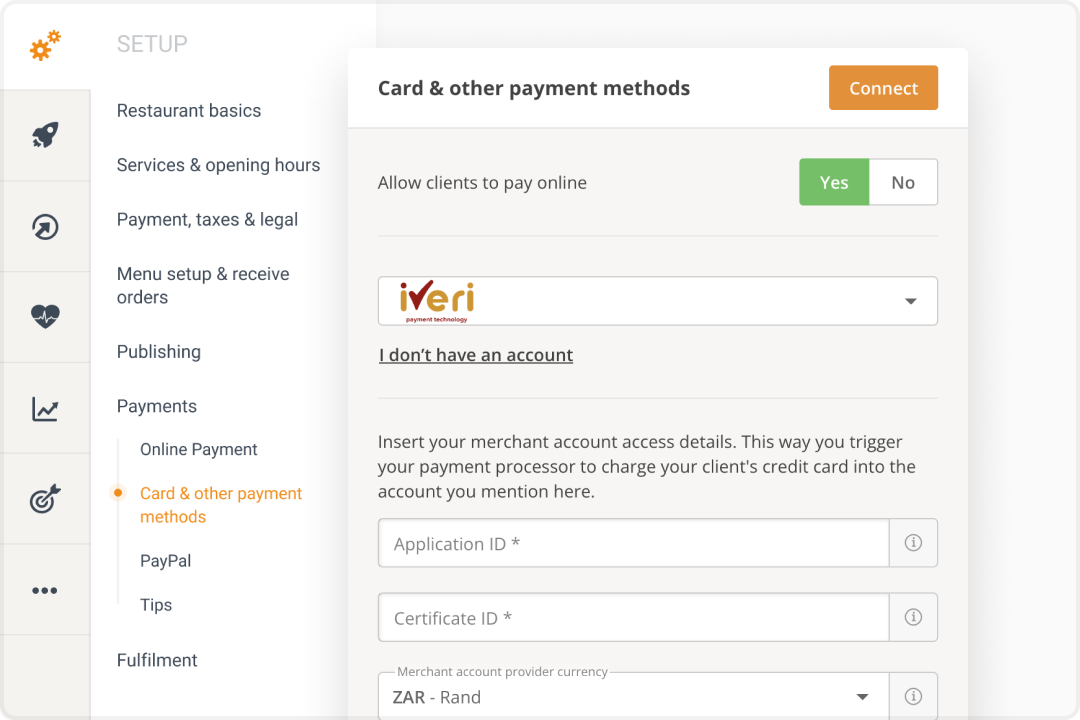The height and width of the screenshot is (720, 1080).
Task: Click the target with arrow icon
Action: [x=45, y=499]
